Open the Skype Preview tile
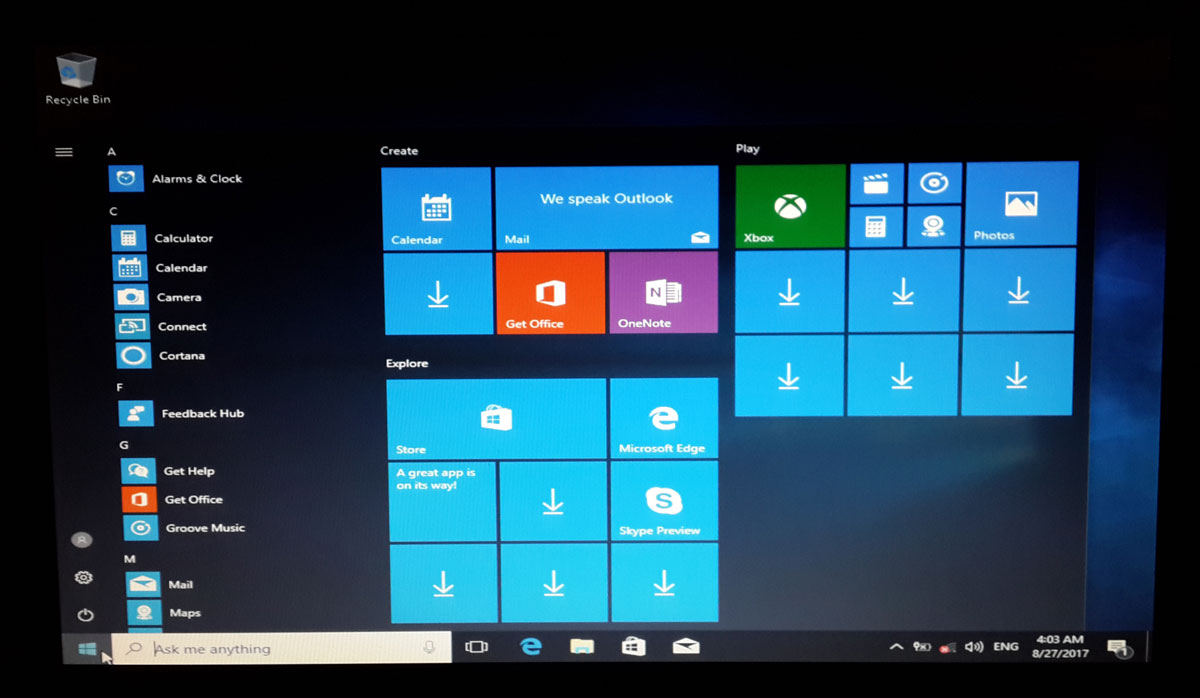This screenshot has width=1200, height=698. coord(664,500)
